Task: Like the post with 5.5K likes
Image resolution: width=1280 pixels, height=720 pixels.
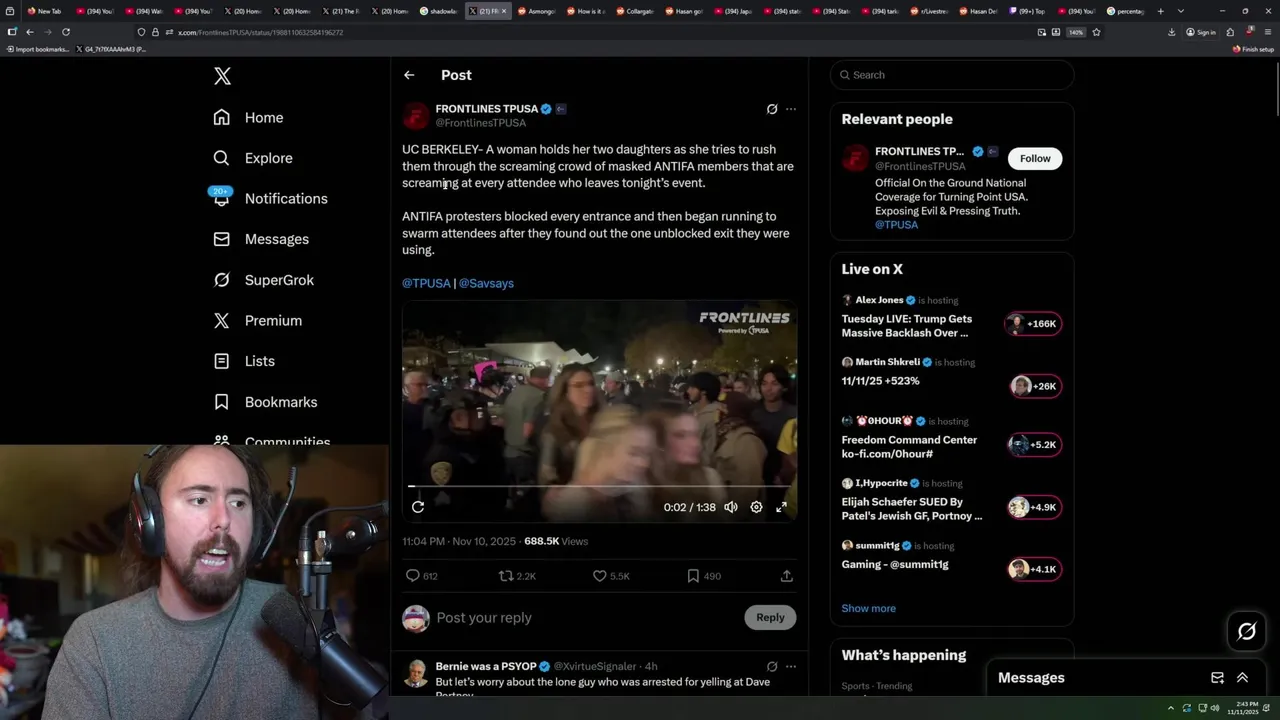Action: pyautogui.click(x=610, y=576)
